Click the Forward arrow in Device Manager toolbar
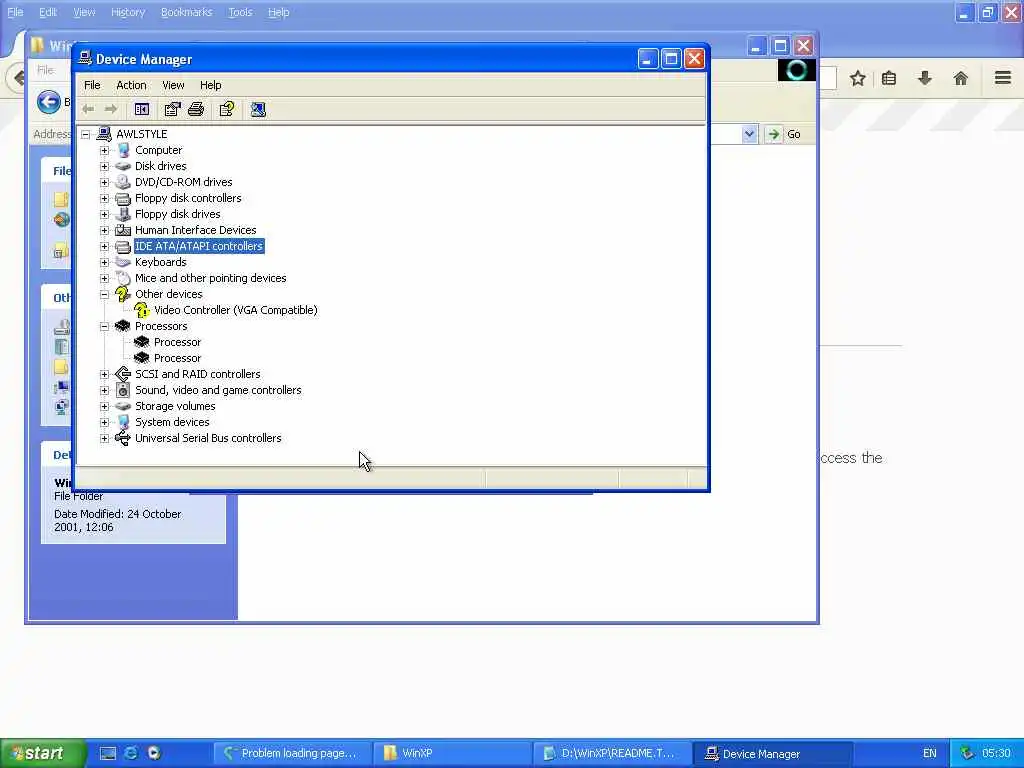Viewport: 1024px width, 768px height. [x=111, y=110]
